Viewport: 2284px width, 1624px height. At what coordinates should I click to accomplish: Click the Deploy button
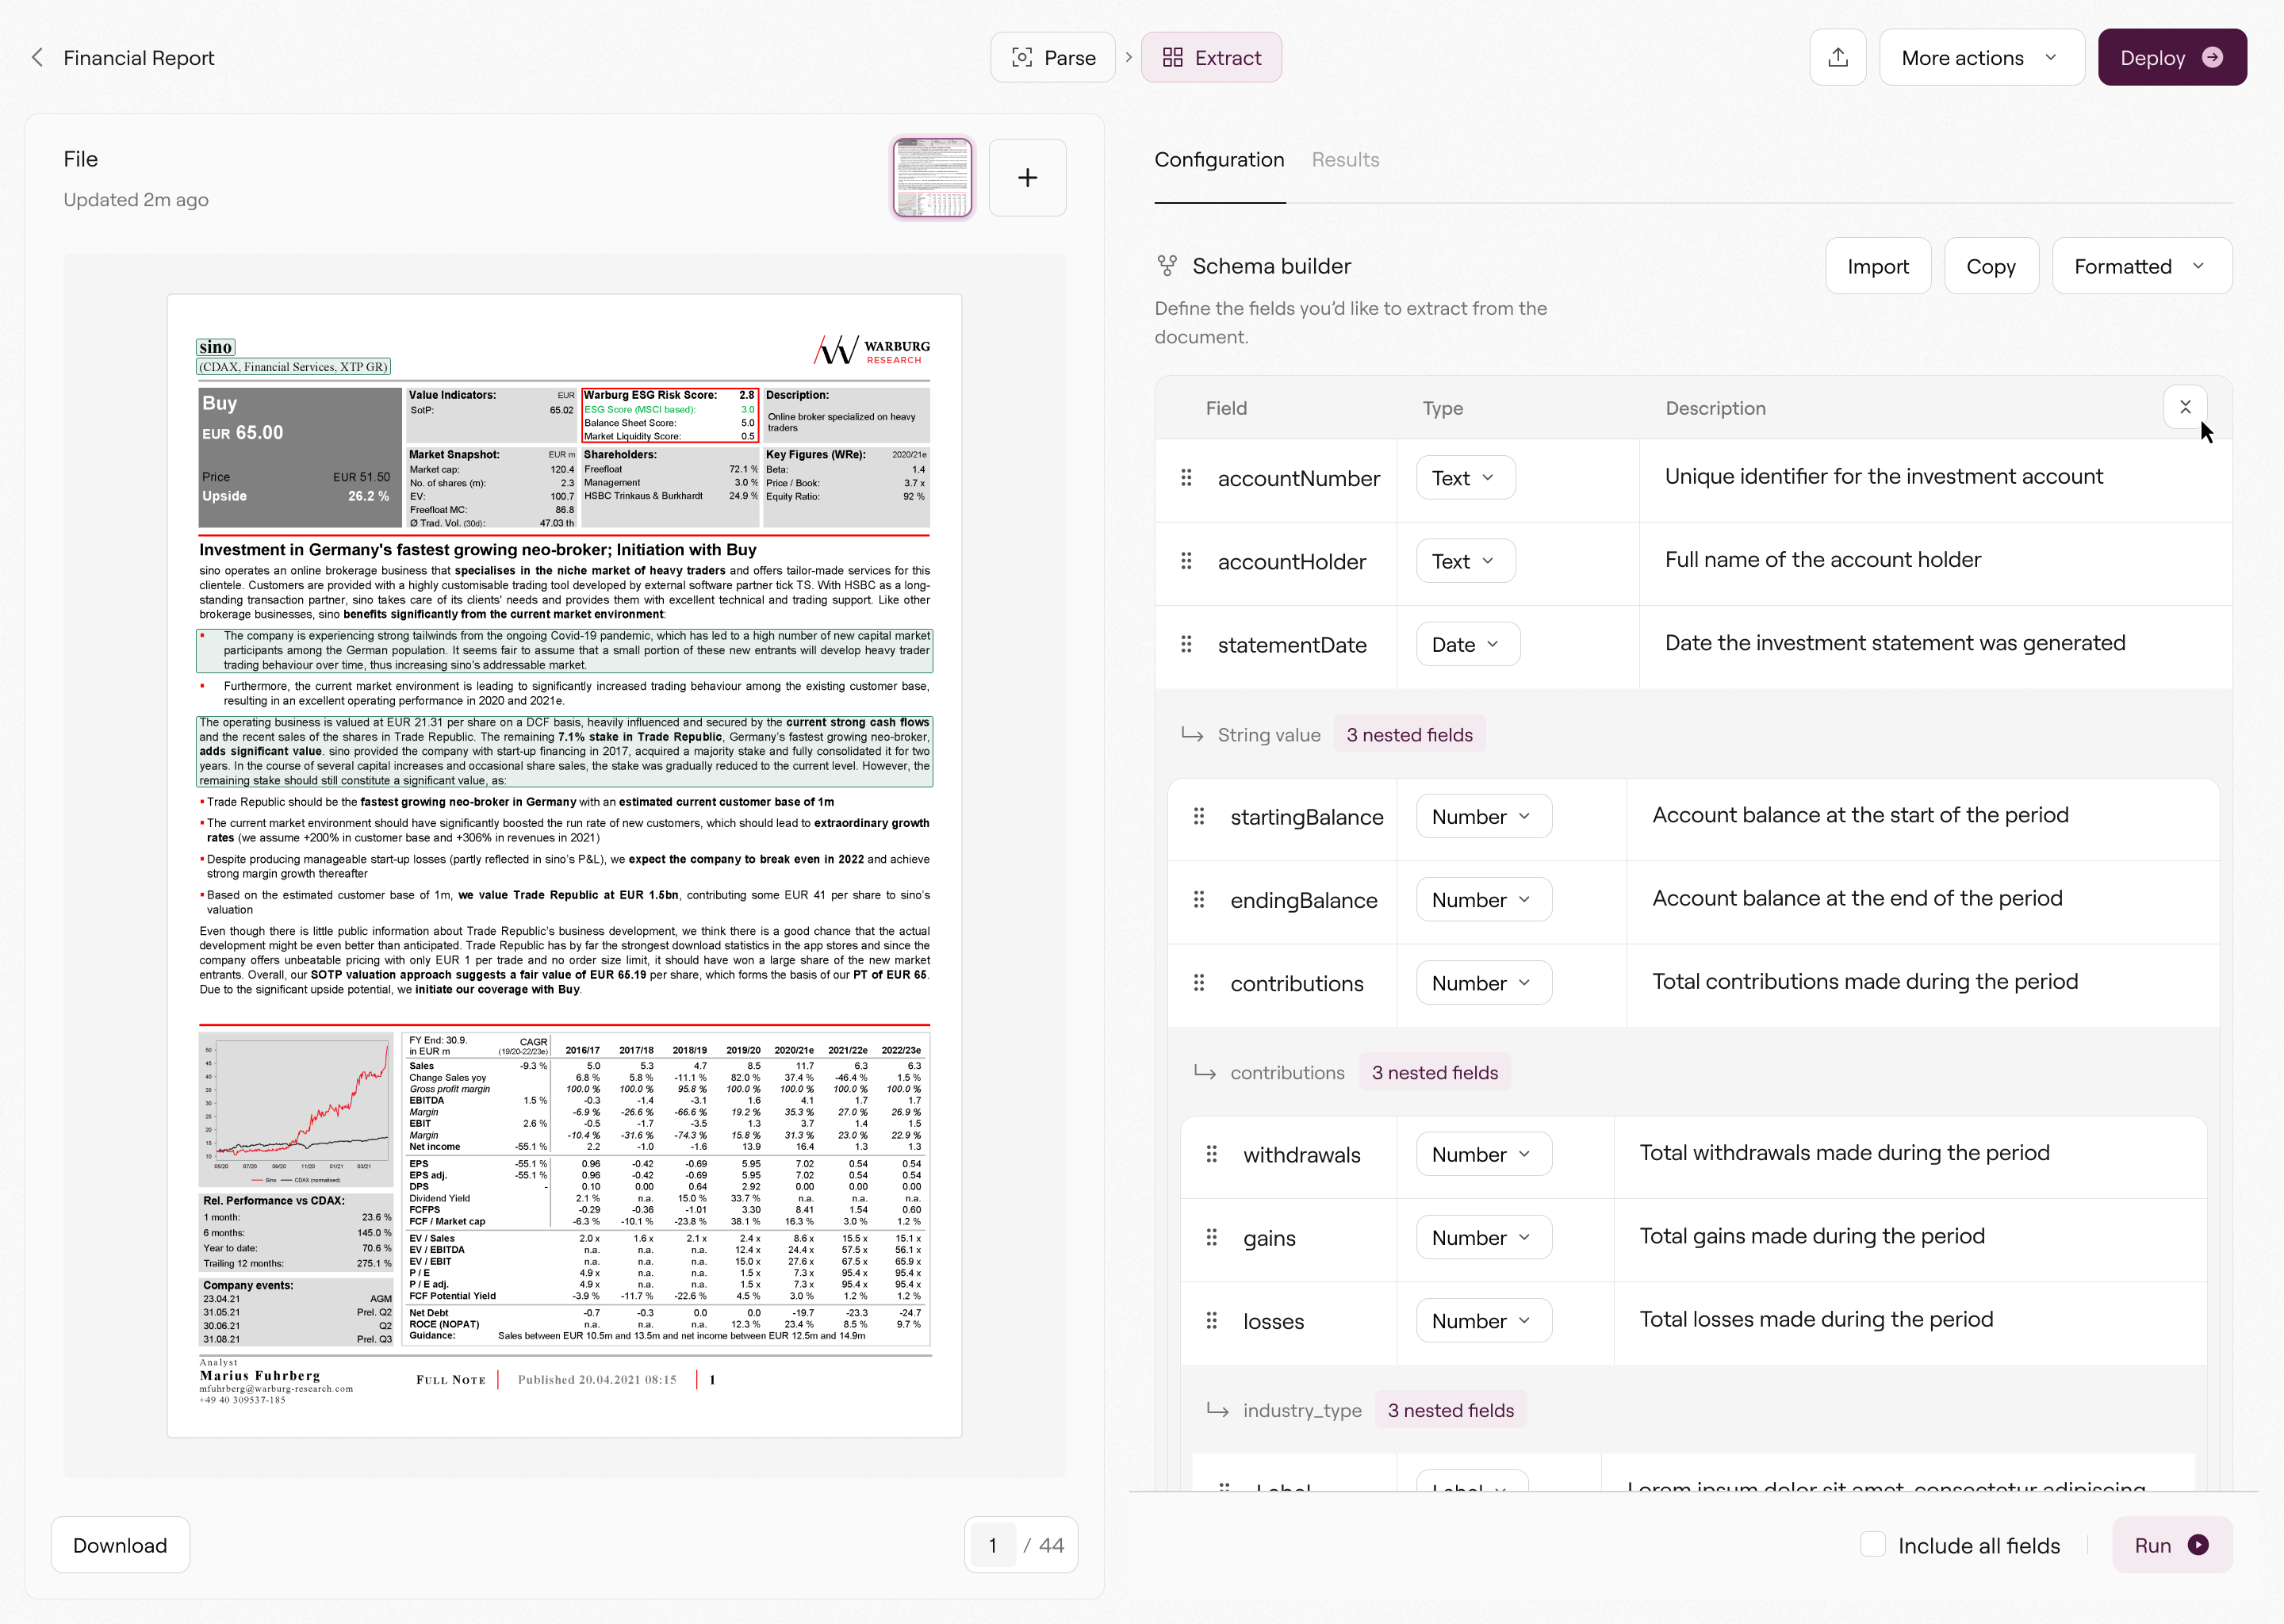pyautogui.click(x=2171, y=58)
